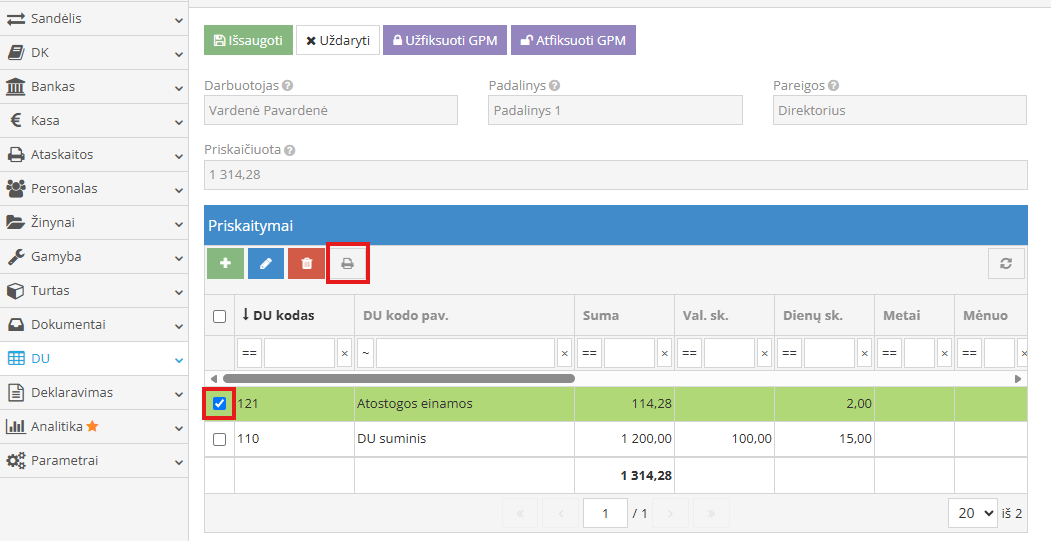The height and width of the screenshot is (541, 1051).
Task: Click the Užfiksuoti GPM button
Action: click(445, 40)
